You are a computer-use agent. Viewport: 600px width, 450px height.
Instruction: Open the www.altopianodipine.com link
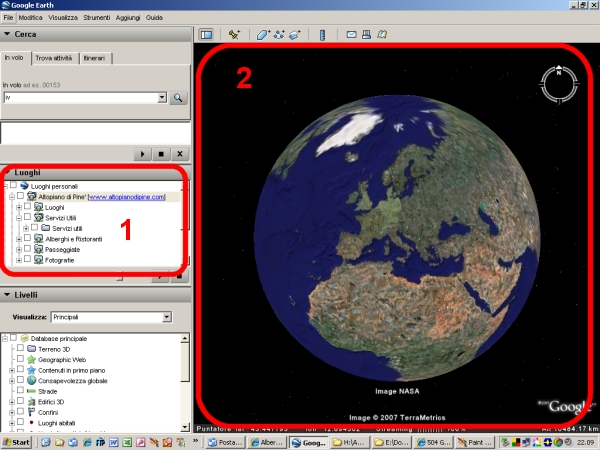(127, 197)
